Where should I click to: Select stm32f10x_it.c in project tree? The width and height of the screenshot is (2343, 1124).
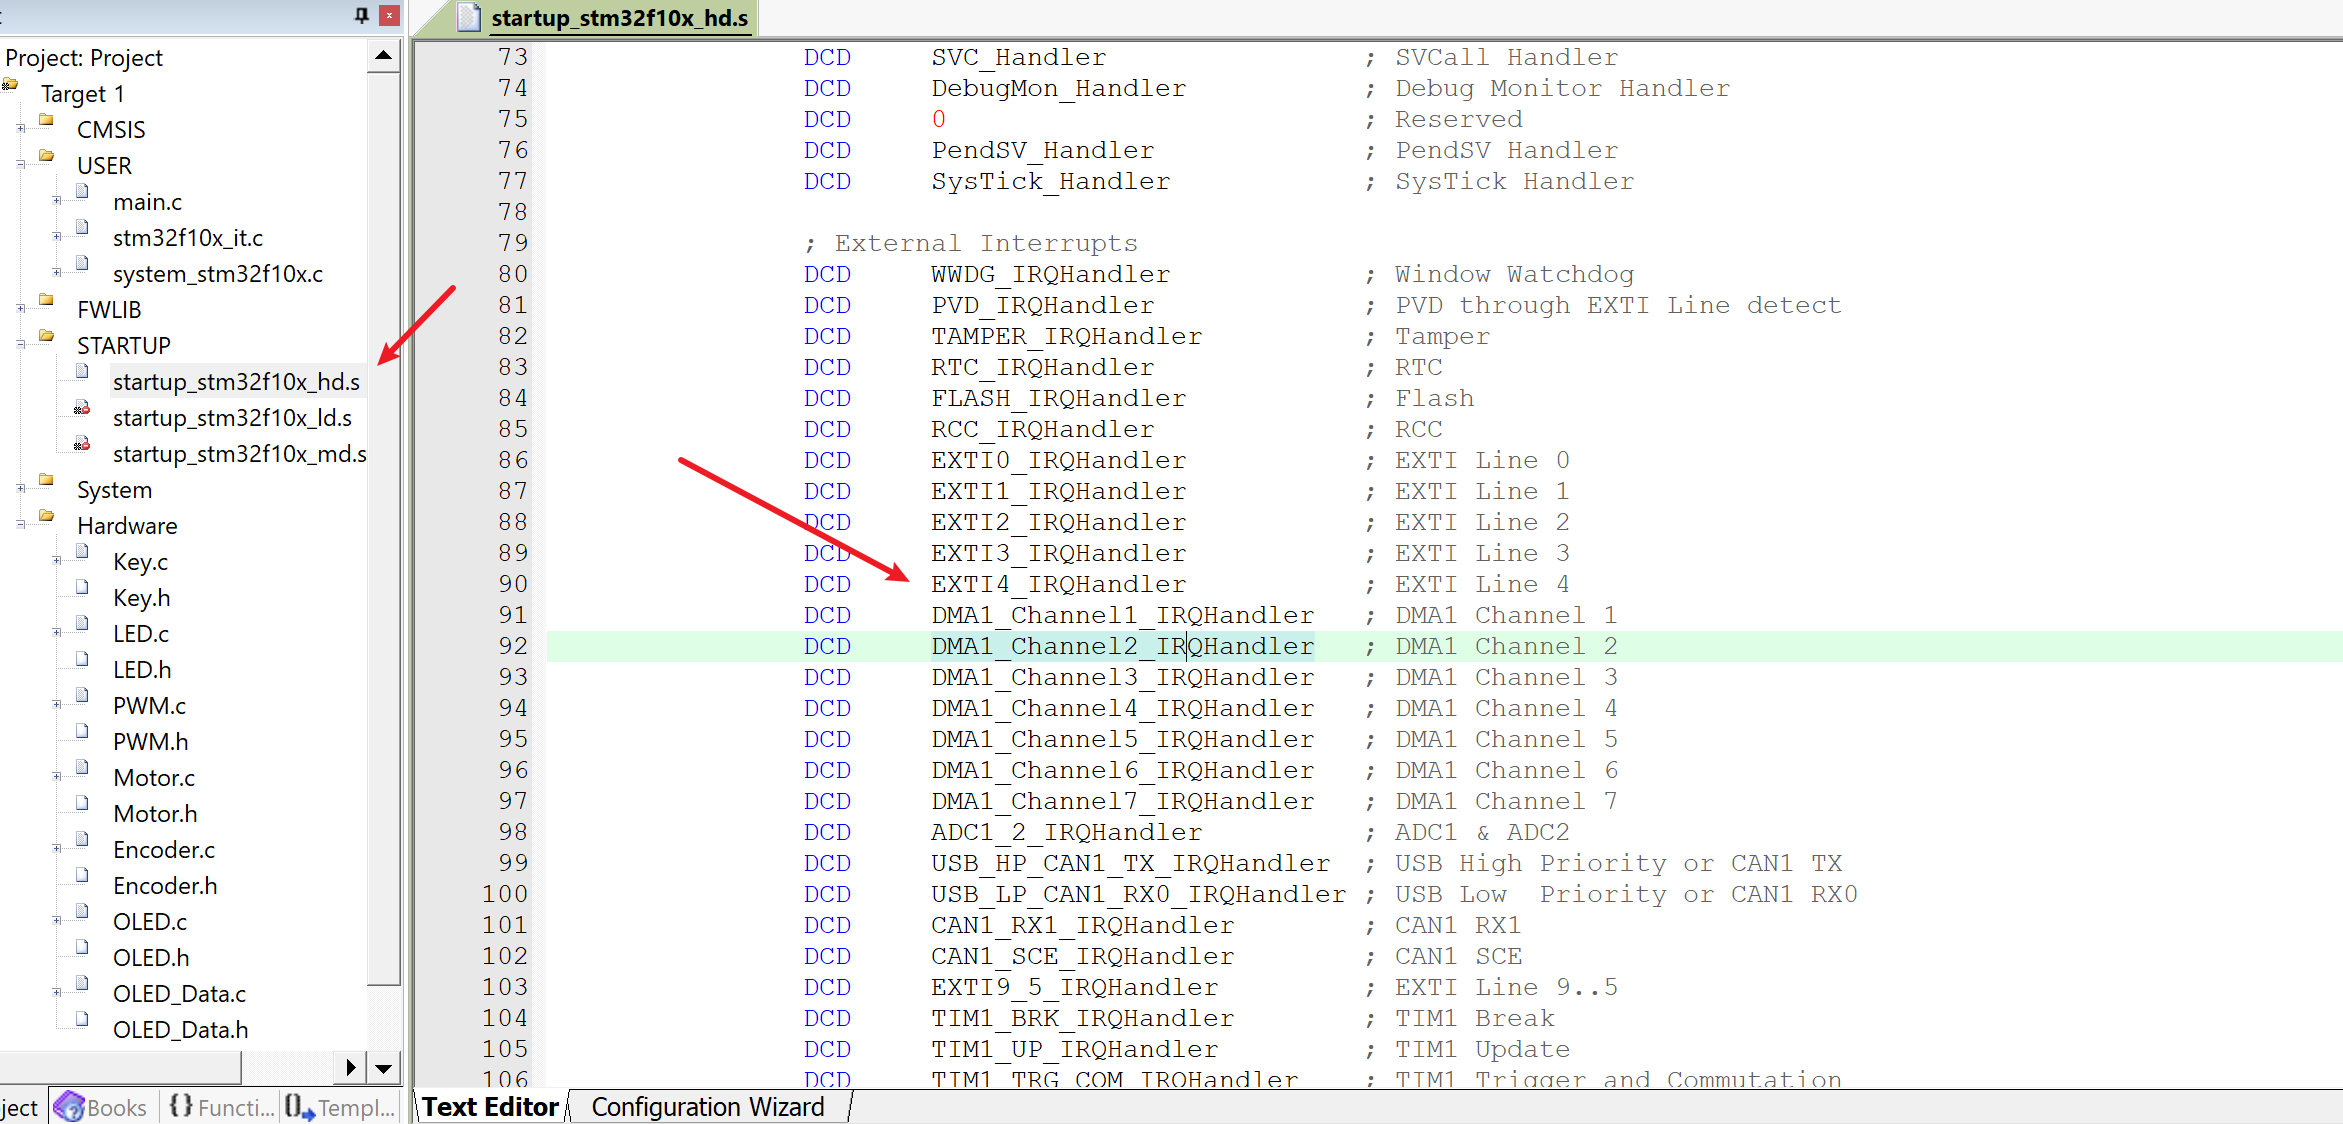pyautogui.click(x=188, y=238)
